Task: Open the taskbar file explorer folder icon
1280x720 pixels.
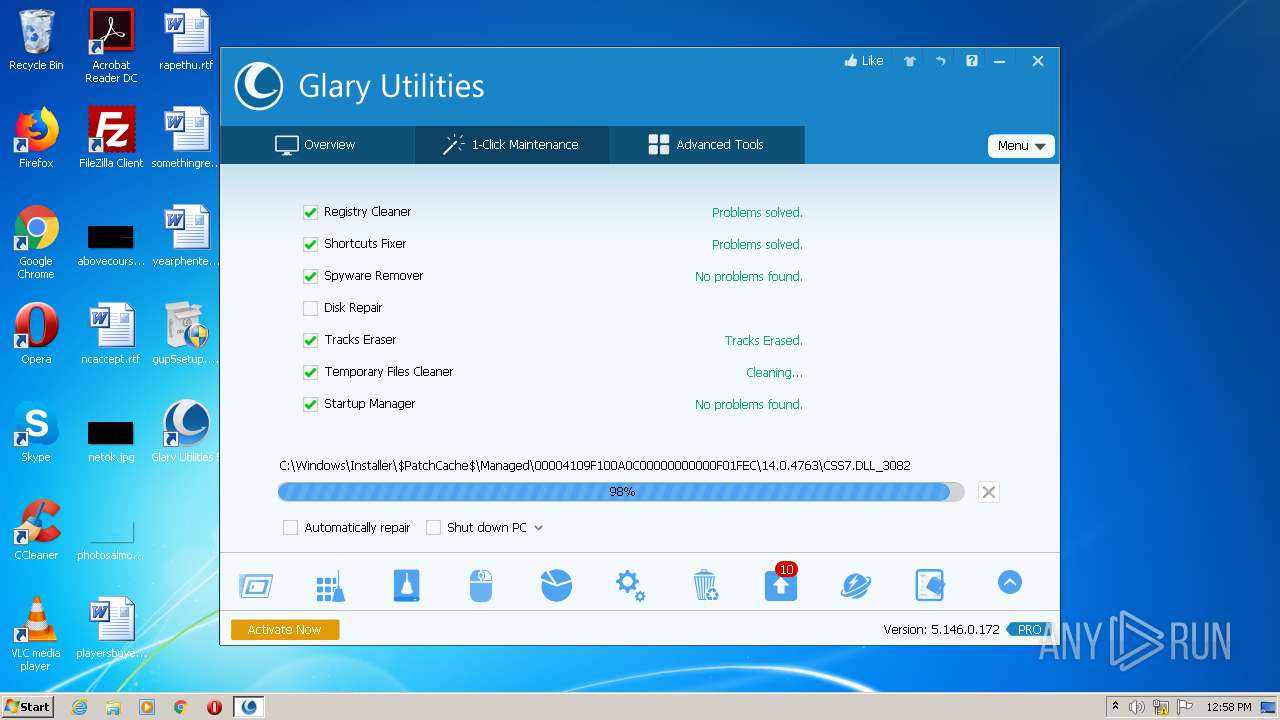Action: 113,707
